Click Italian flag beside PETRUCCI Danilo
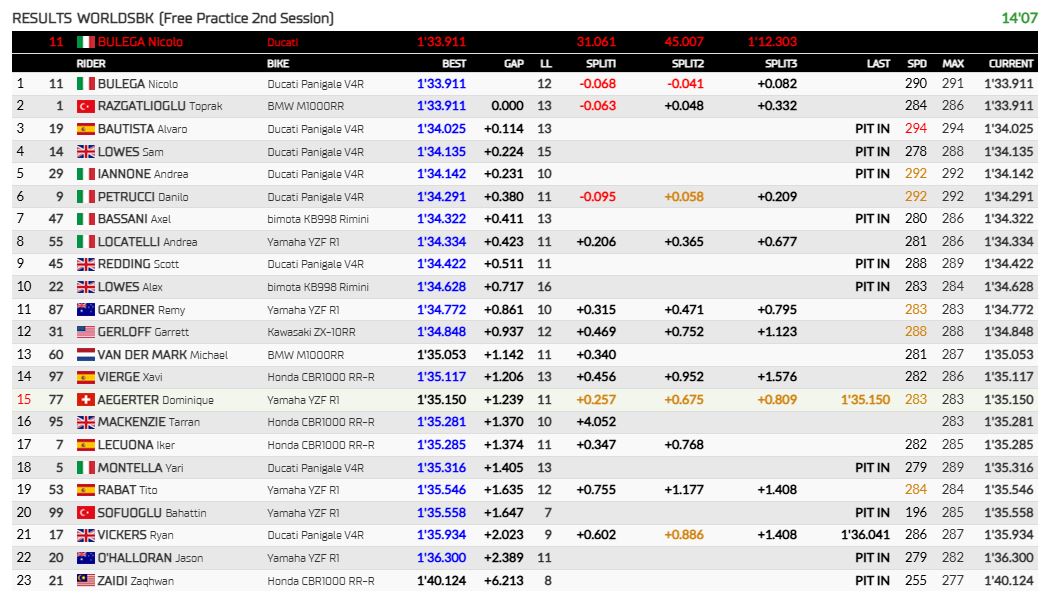The height and width of the screenshot is (595, 1051). tap(86, 196)
